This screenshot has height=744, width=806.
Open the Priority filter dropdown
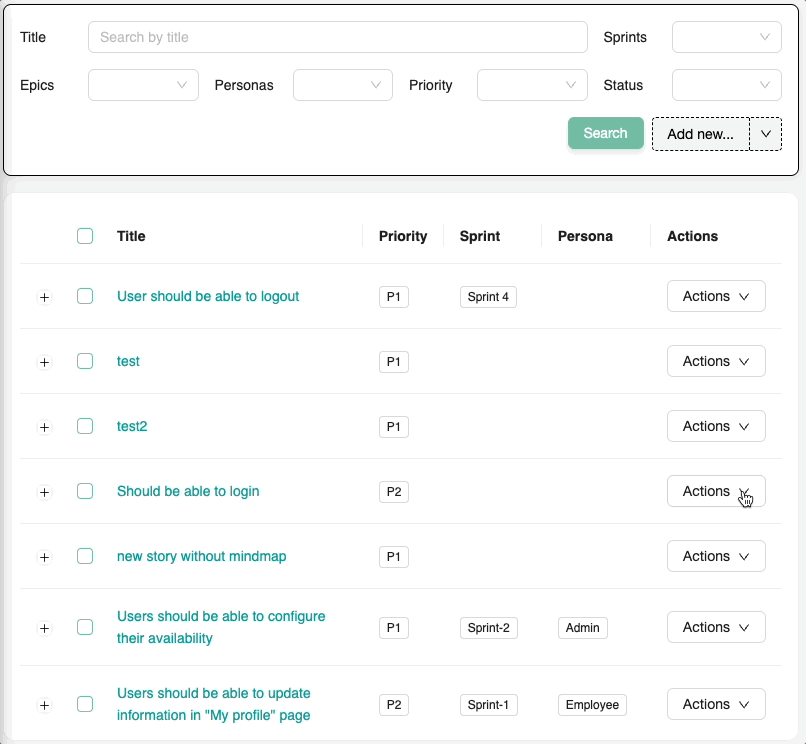point(532,85)
